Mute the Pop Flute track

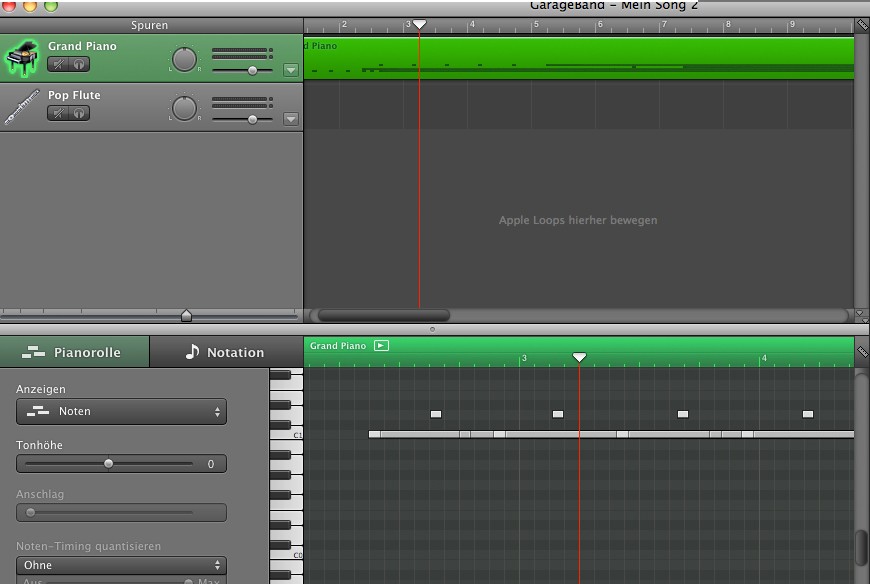pos(58,113)
